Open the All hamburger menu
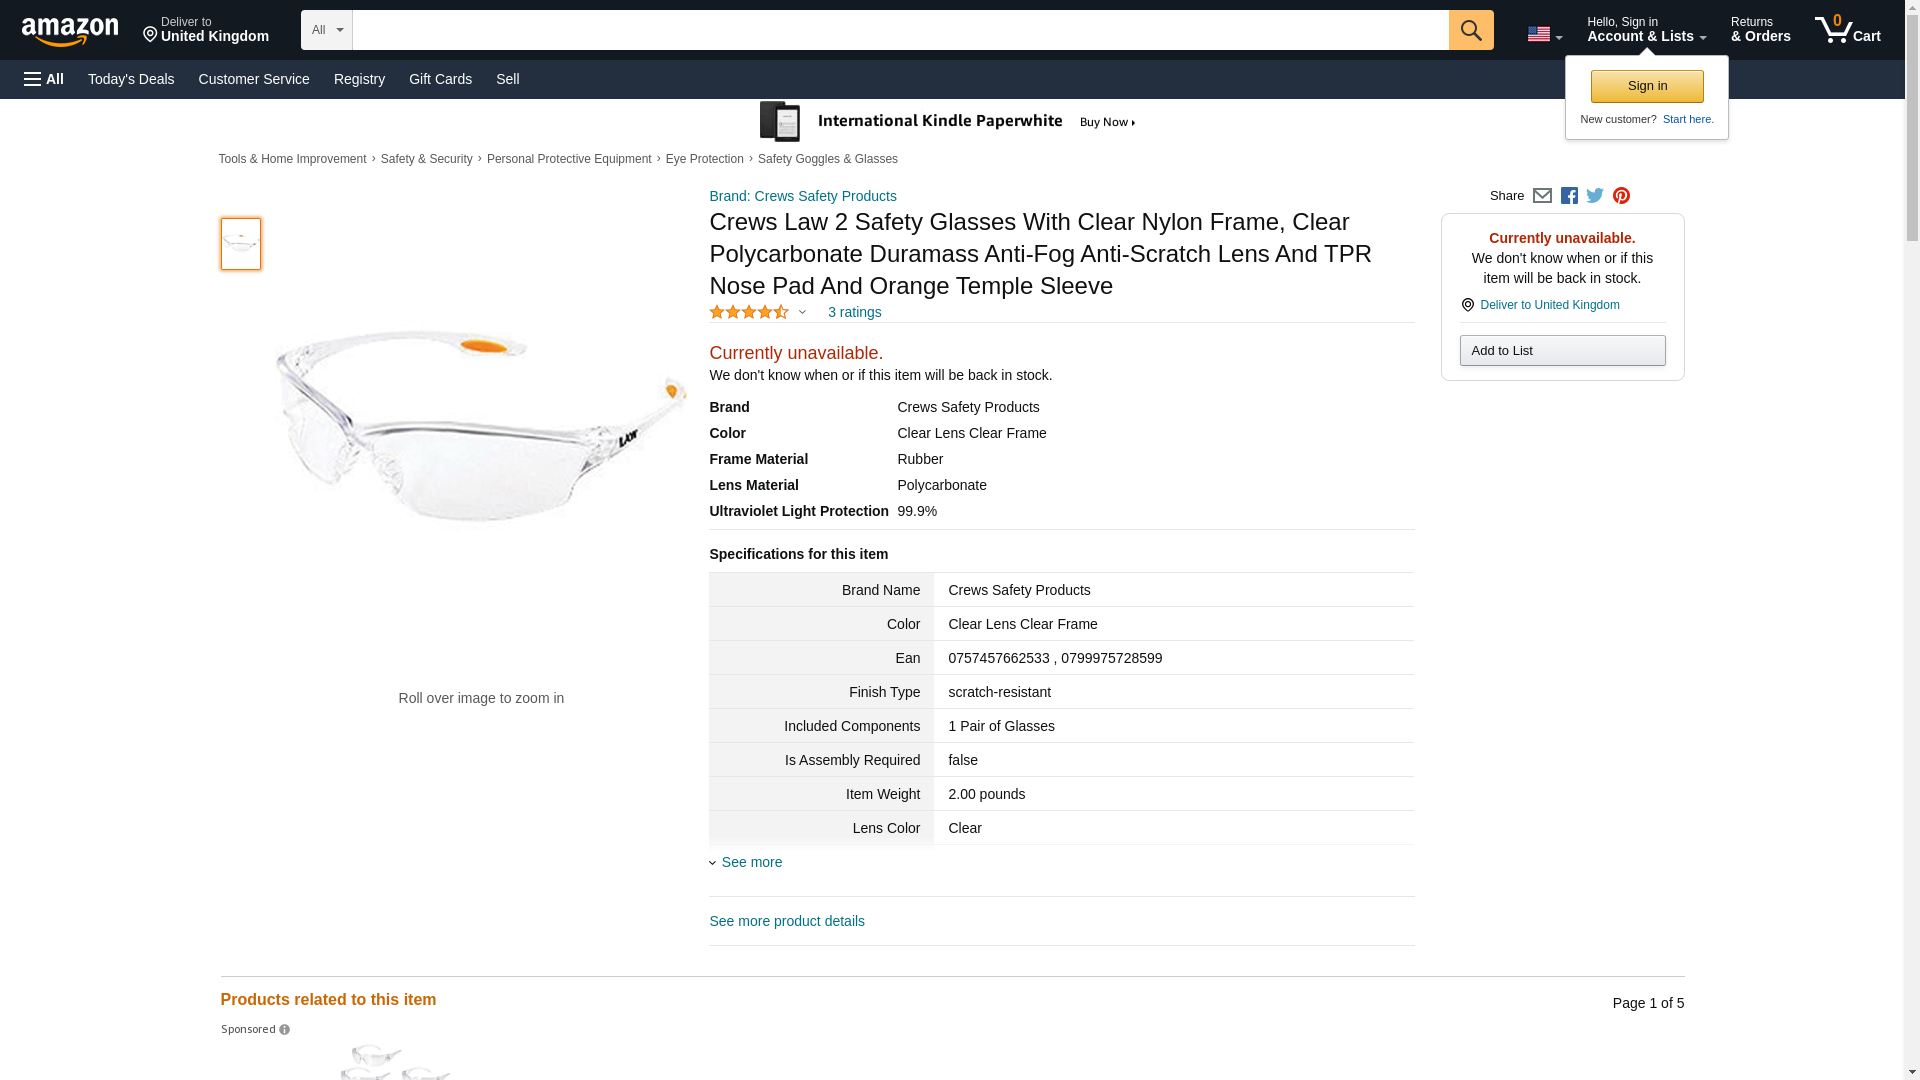The width and height of the screenshot is (1920, 1080). [44, 79]
